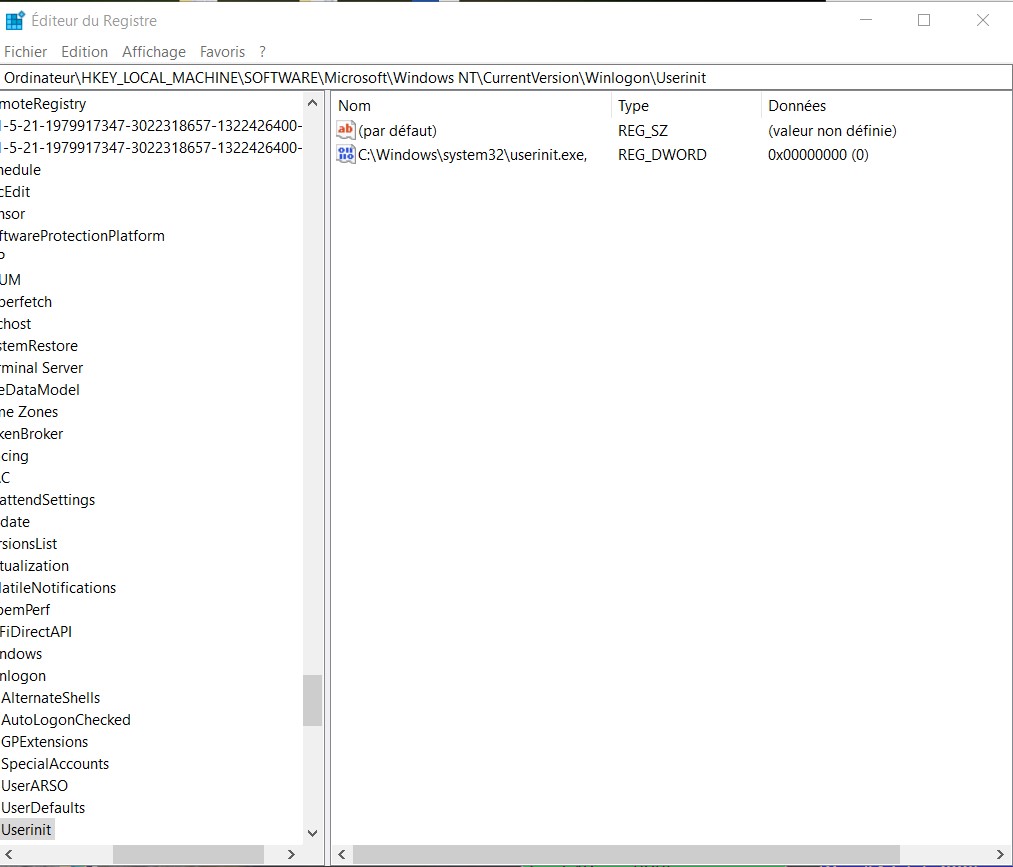Minimize the Éditeur du Registre window
Viewport: 1013px width, 867px height.
coord(866,20)
